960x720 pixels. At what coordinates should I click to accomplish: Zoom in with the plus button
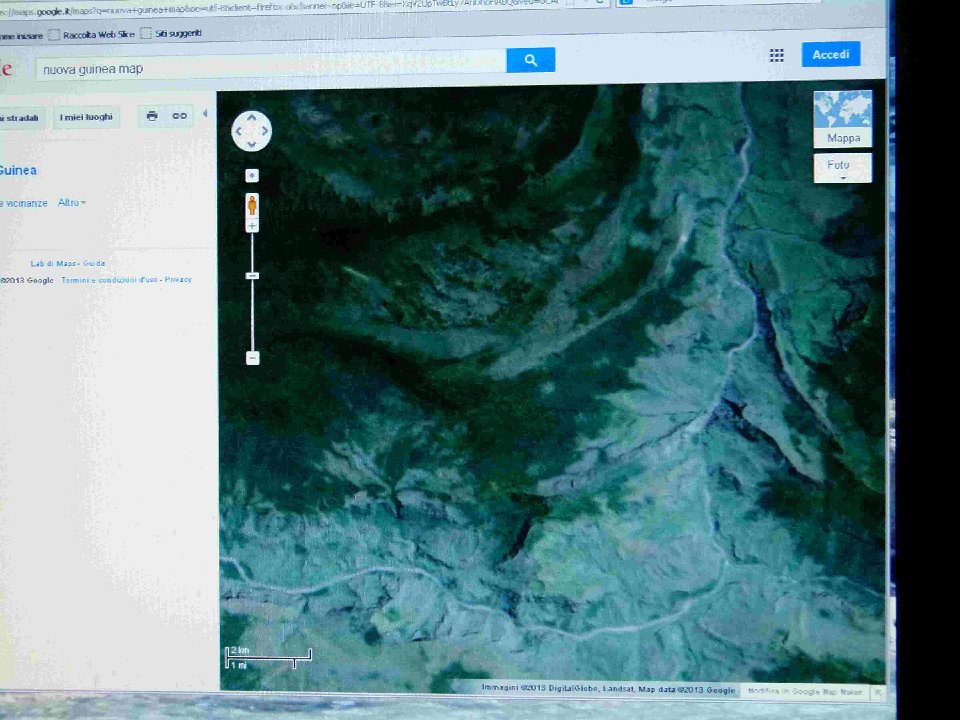[252, 226]
